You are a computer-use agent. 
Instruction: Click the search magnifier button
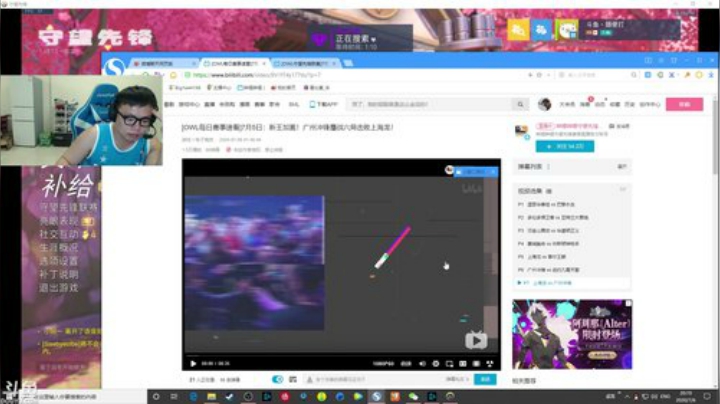pos(520,104)
